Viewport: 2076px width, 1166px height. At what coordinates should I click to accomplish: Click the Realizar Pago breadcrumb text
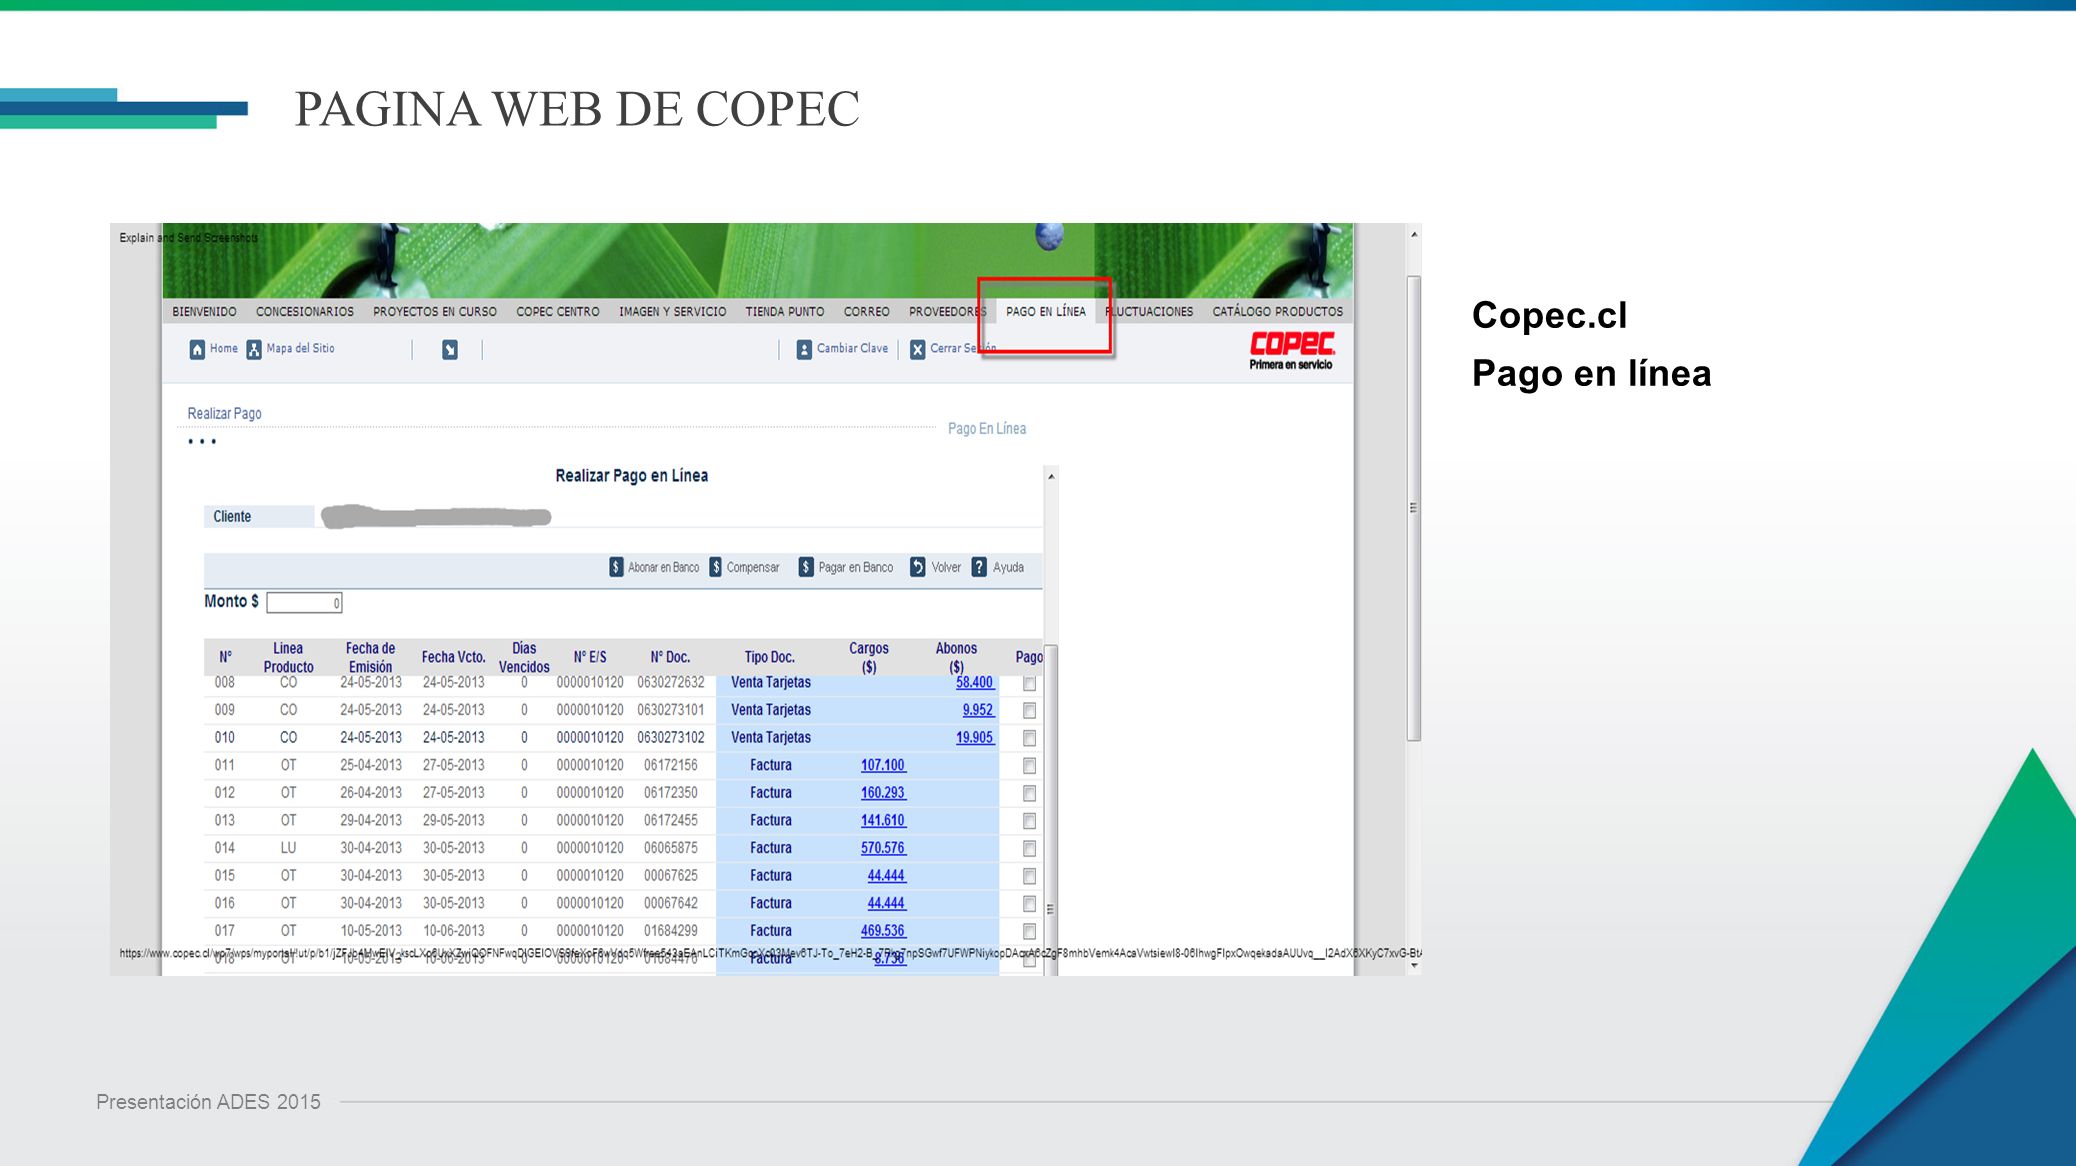pos(224,414)
